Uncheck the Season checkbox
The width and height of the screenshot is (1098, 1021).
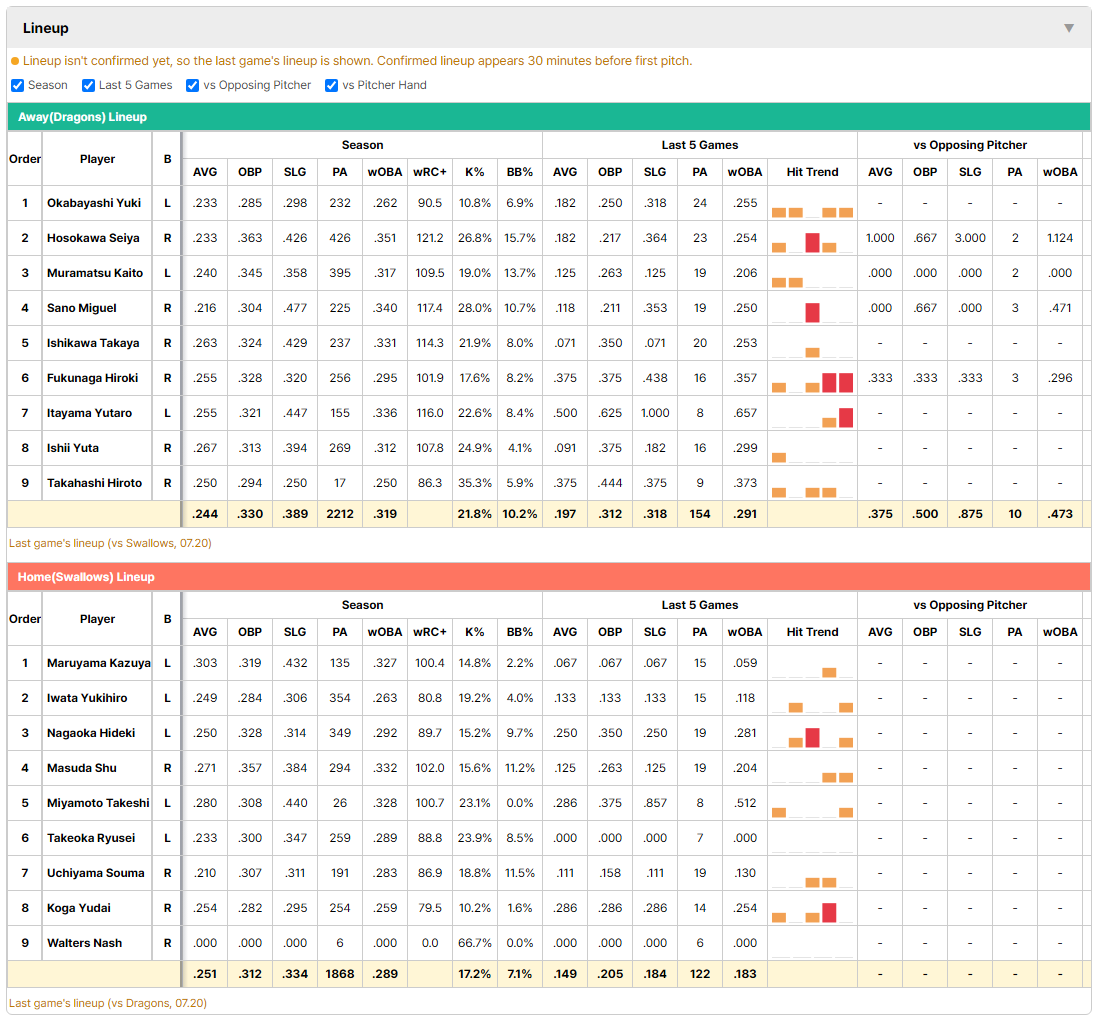(x=18, y=85)
